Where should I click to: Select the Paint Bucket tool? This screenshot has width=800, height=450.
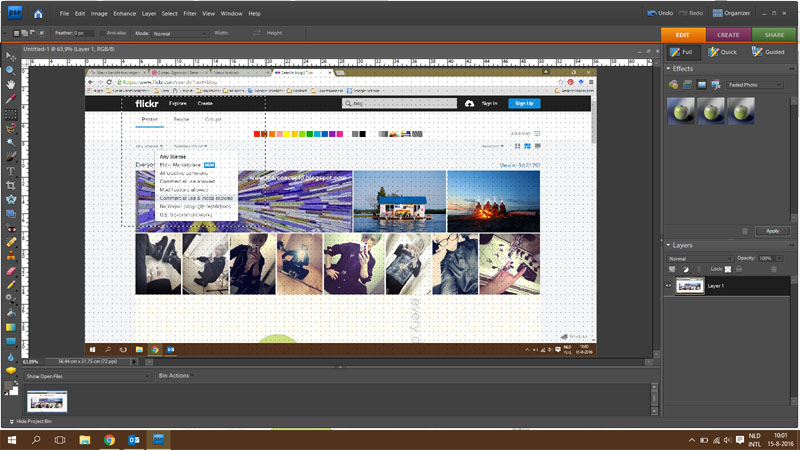11,313
